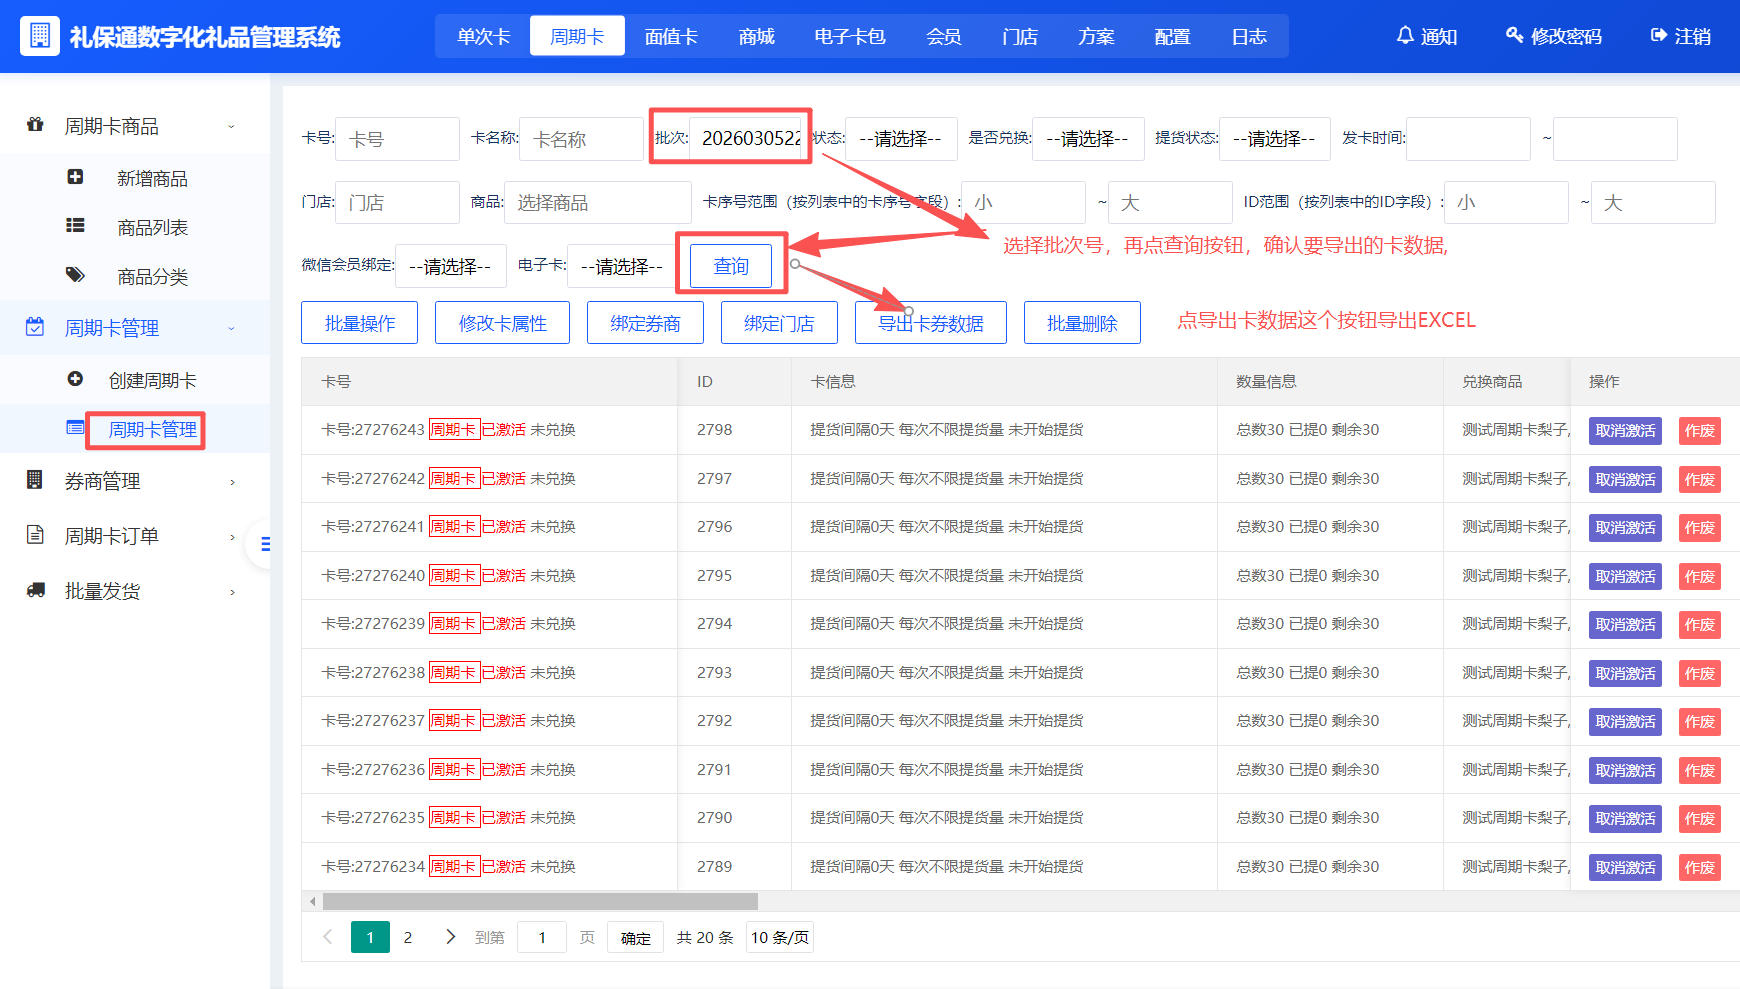Click 作废 on card 27276243 row
This screenshot has height=989, width=1740.
pyautogui.click(x=1699, y=430)
